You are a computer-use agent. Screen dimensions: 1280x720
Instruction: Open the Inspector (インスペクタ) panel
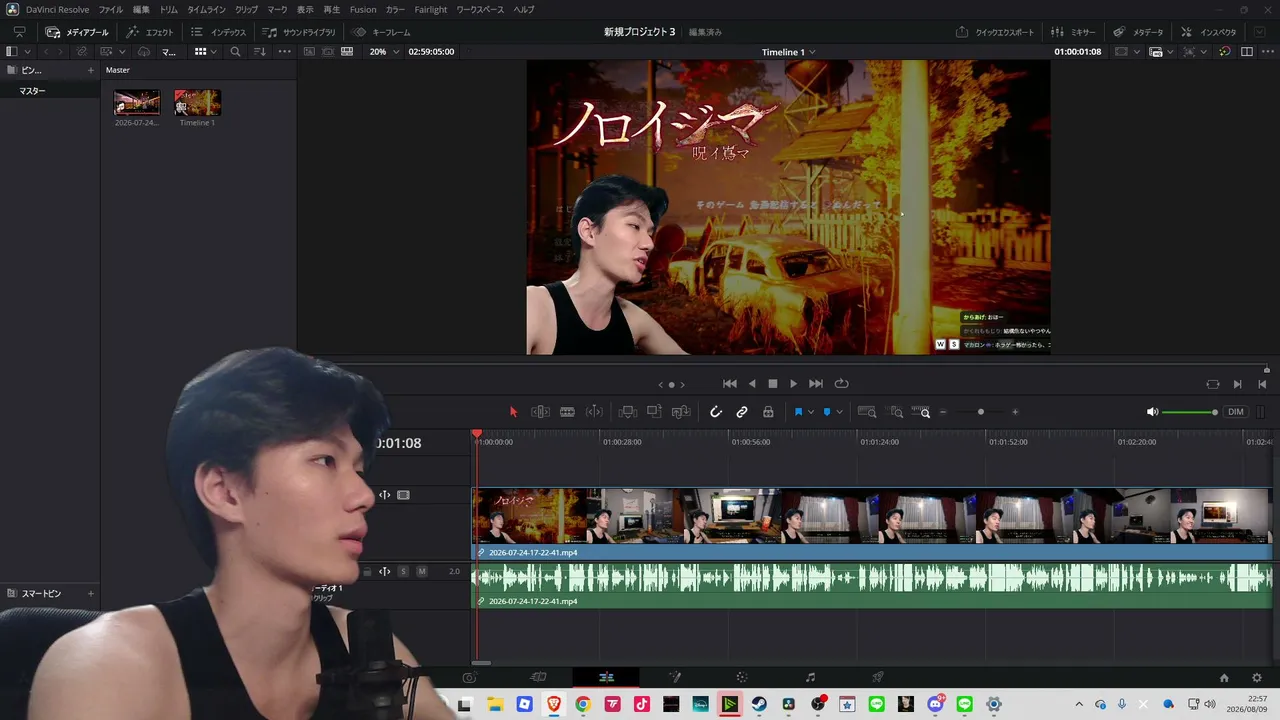pos(1208,32)
